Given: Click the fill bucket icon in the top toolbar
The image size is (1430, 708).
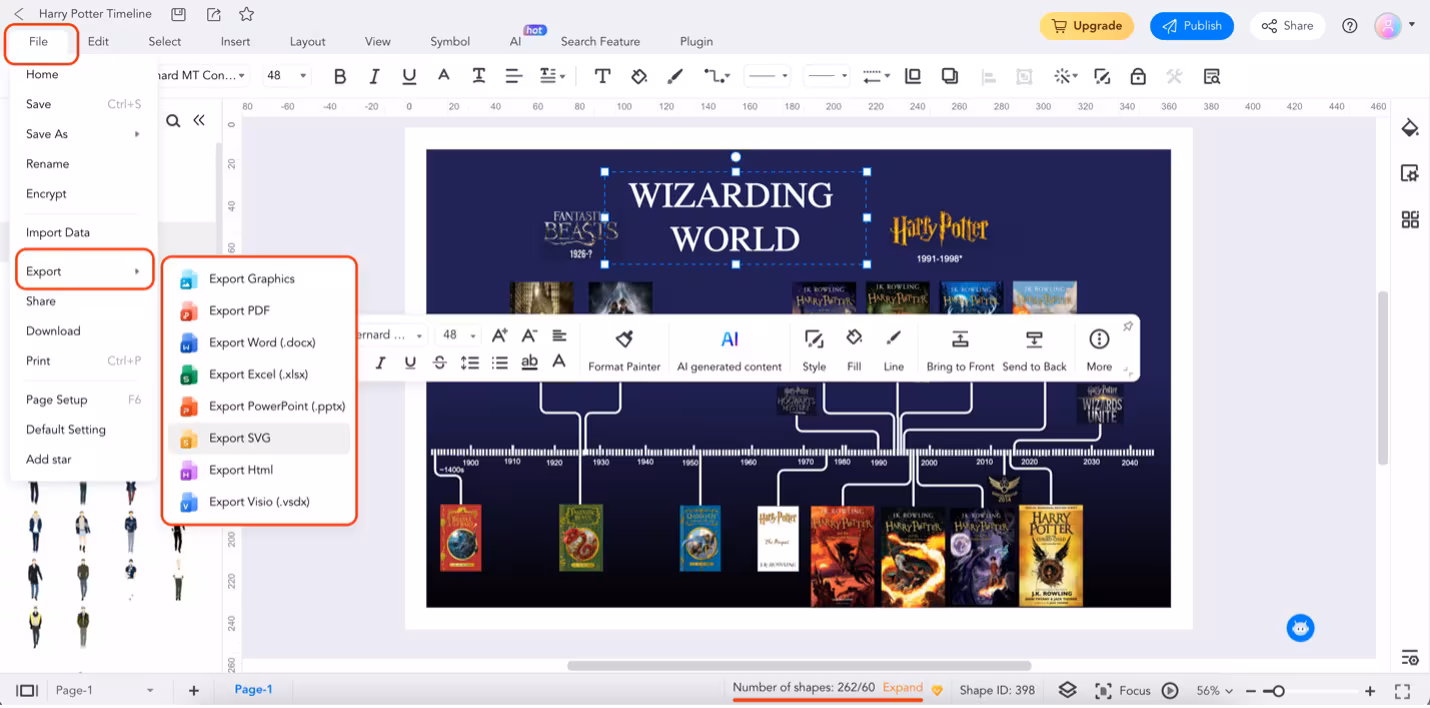Looking at the screenshot, I should pyautogui.click(x=639, y=76).
